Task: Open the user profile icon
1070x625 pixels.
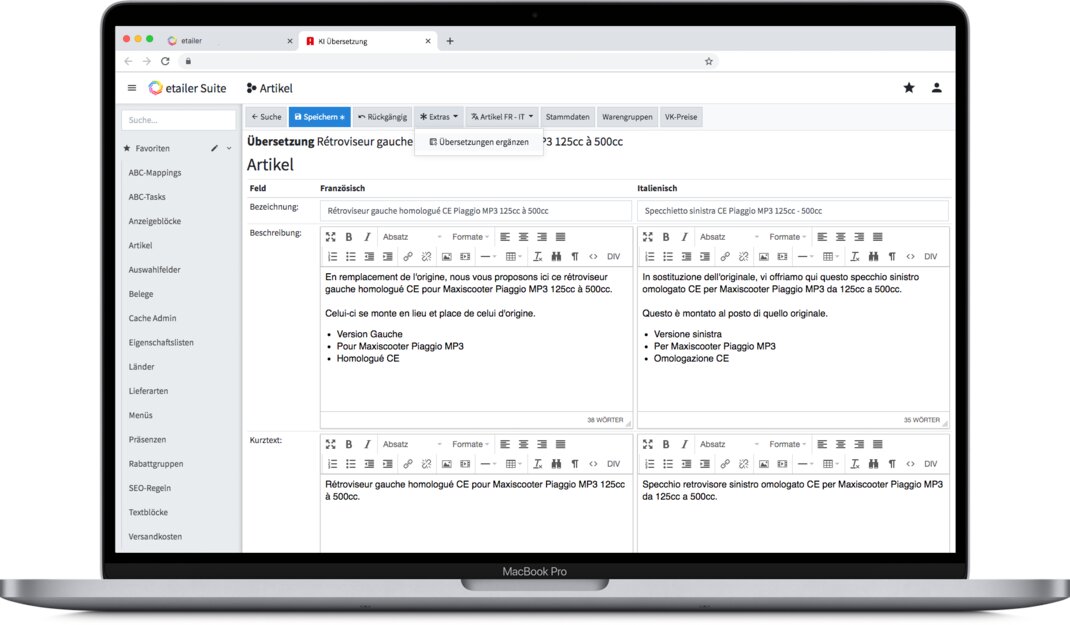Action: pyautogui.click(x=936, y=88)
